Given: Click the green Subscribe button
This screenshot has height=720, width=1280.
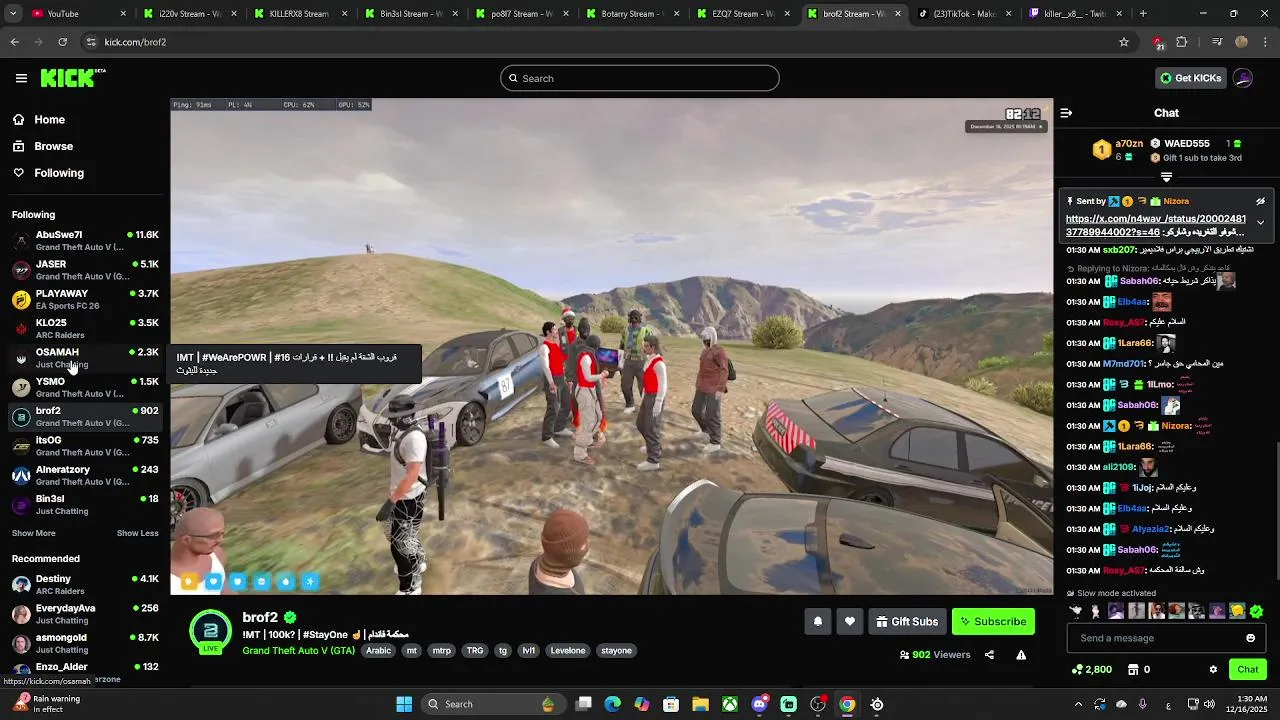Looking at the screenshot, I should pos(993,622).
